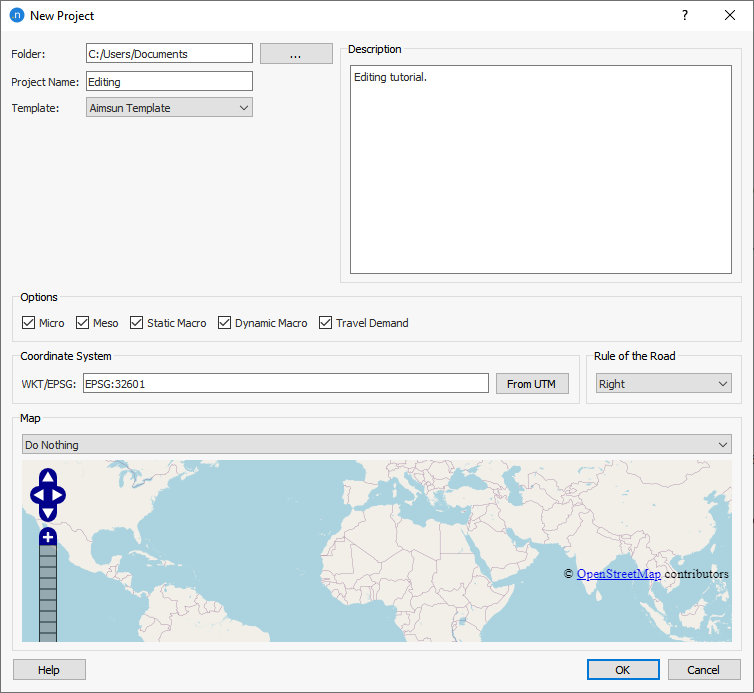Pan the map up with the arrow
The width and height of the screenshot is (754, 693).
pos(48,478)
